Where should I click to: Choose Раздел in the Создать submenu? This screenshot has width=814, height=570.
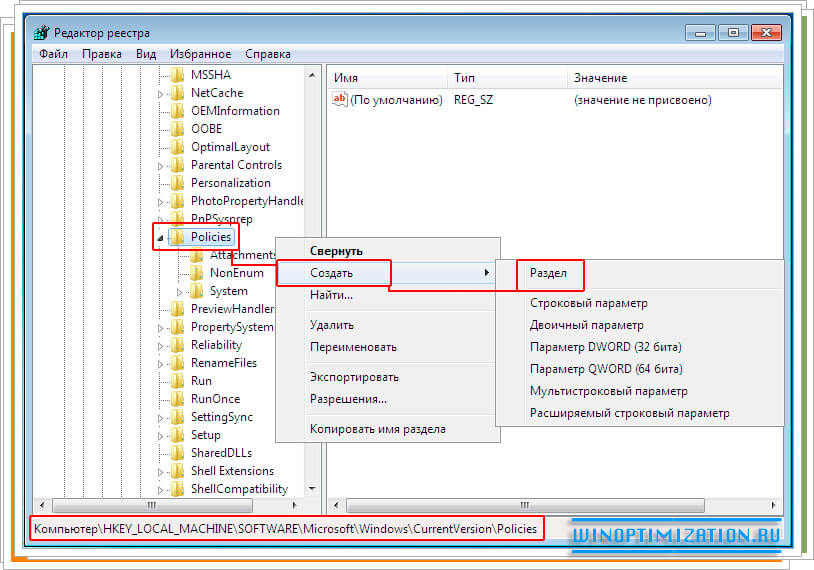(x=548, y=273)
